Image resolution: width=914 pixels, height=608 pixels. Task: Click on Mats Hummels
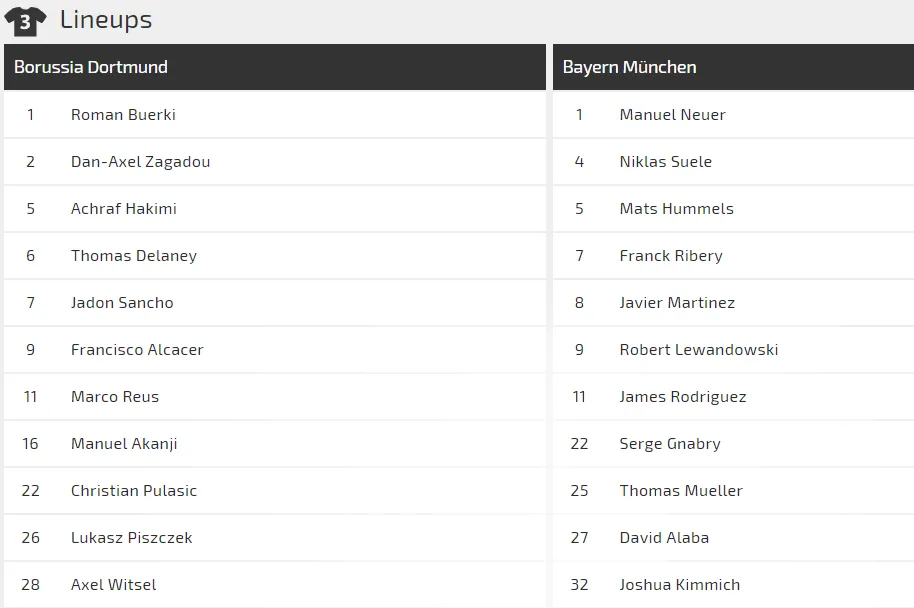tap(676, 209)
